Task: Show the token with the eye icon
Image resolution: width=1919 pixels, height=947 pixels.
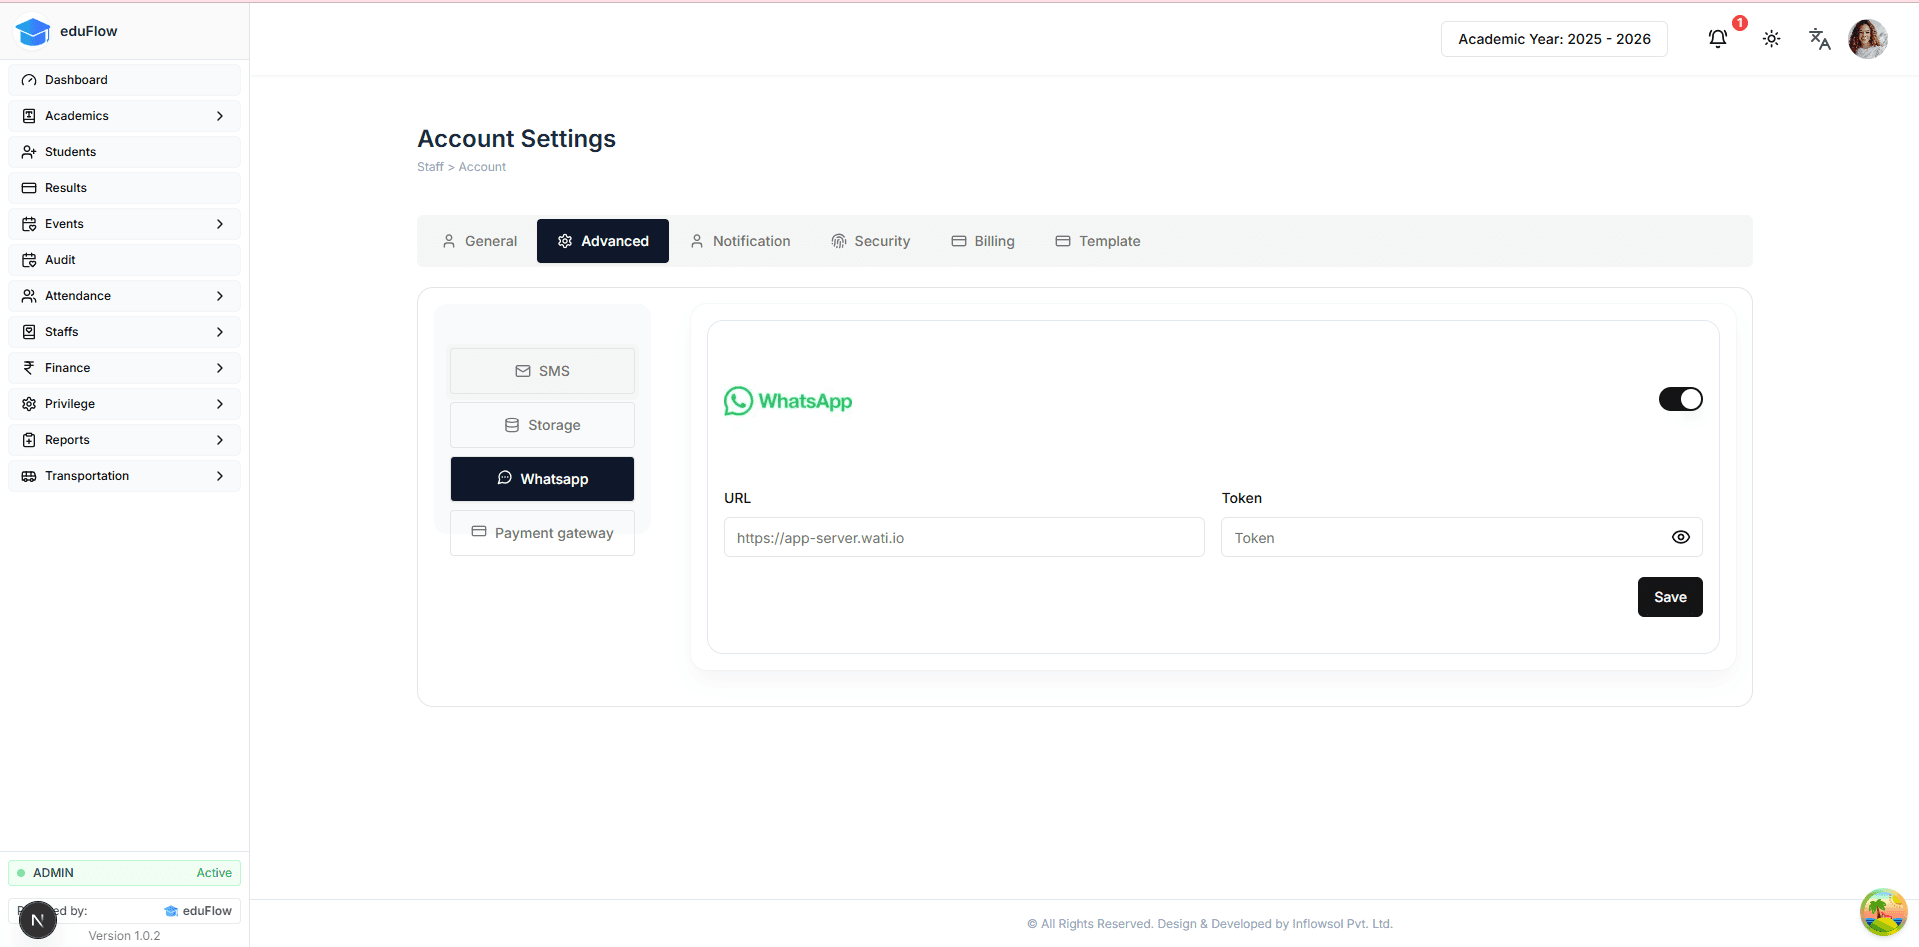Action: pyautogui.click(x=1680, y=537)
